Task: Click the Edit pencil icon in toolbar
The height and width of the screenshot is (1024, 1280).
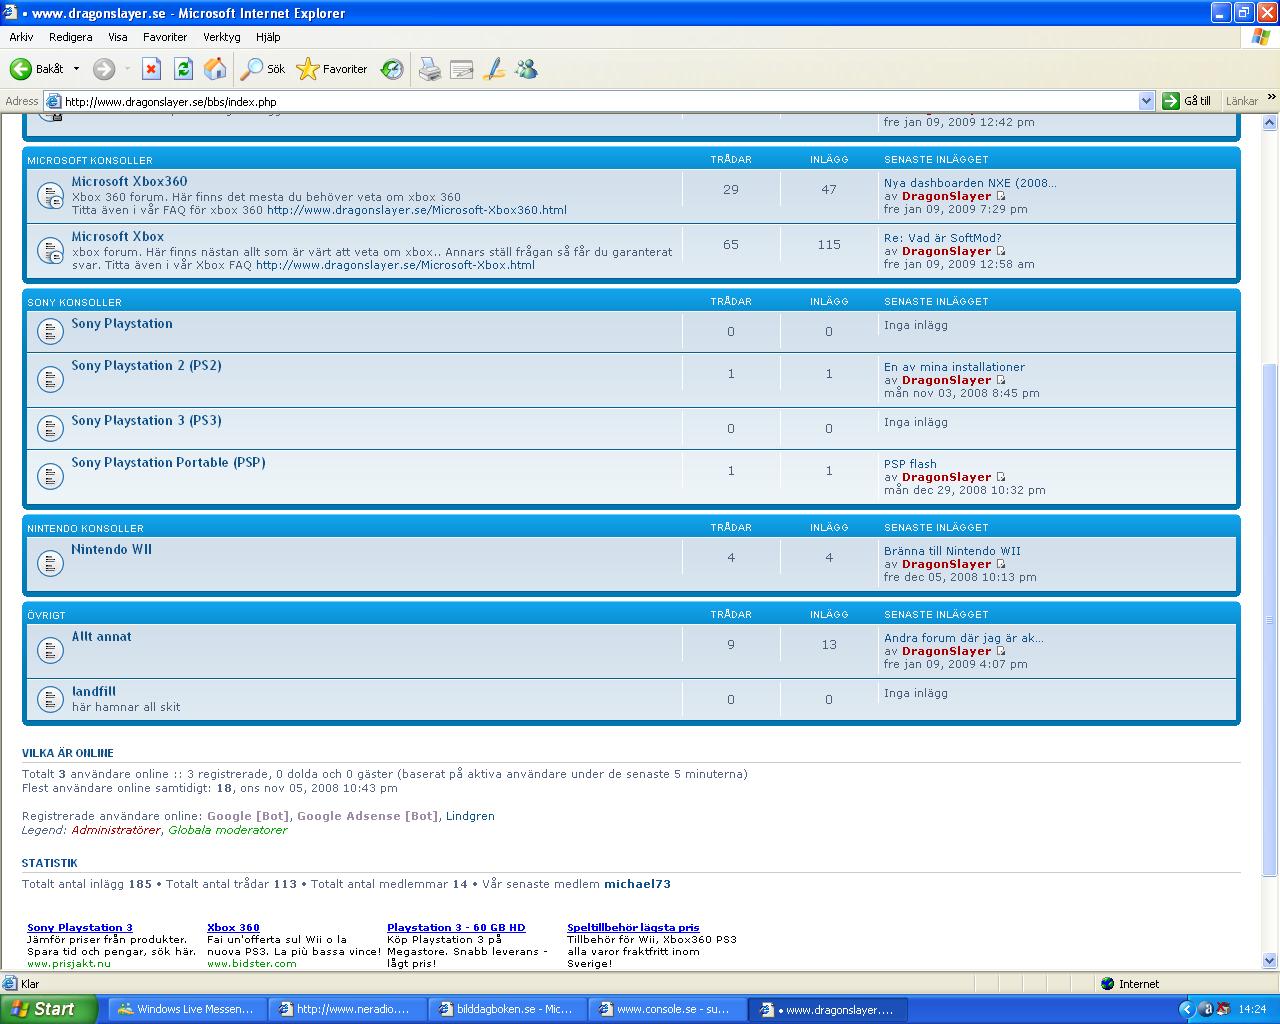Action: 494,69
